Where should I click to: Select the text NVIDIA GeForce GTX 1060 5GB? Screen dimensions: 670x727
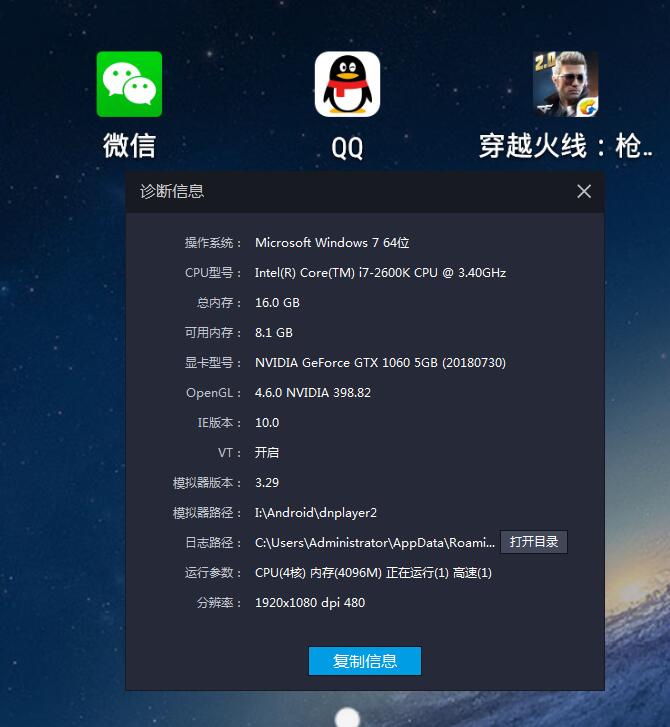pos(346,363)
